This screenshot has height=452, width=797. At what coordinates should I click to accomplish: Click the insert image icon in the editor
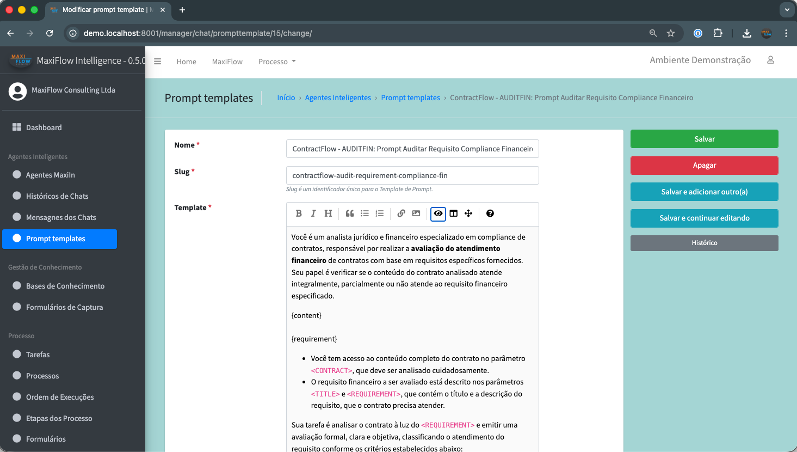416,214
